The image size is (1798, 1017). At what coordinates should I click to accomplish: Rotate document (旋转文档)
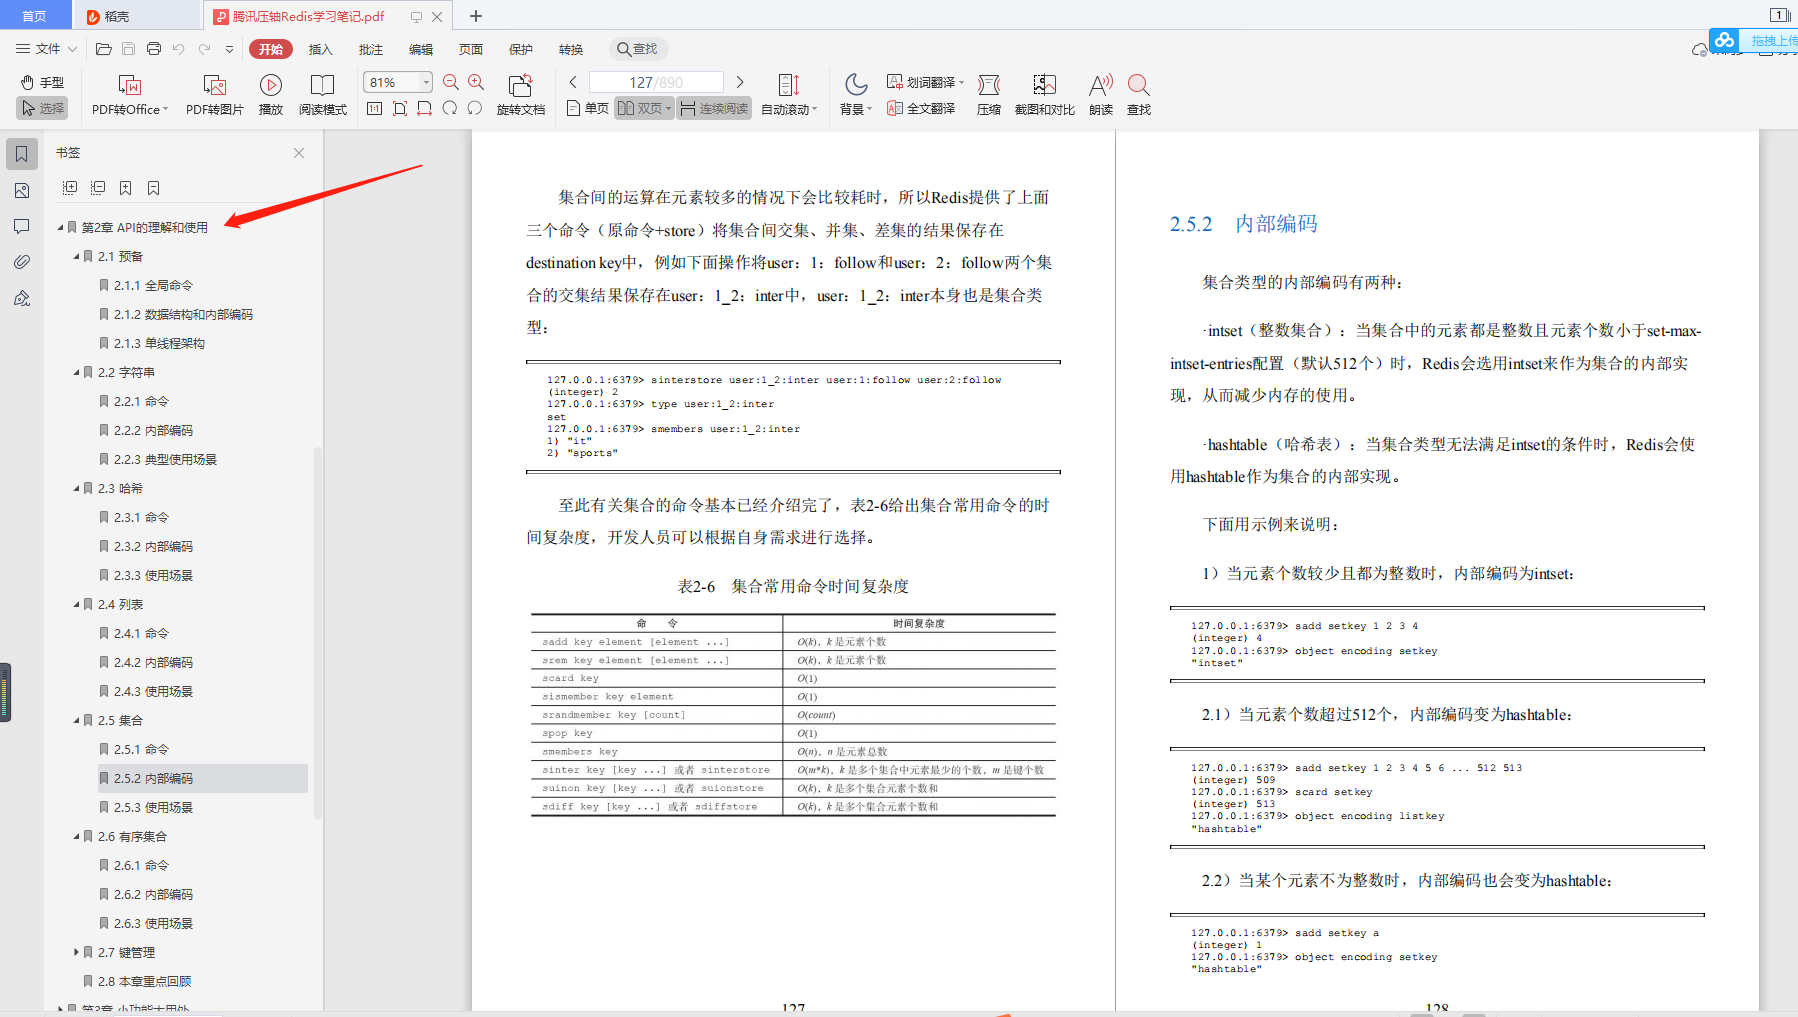click(520, 95)
